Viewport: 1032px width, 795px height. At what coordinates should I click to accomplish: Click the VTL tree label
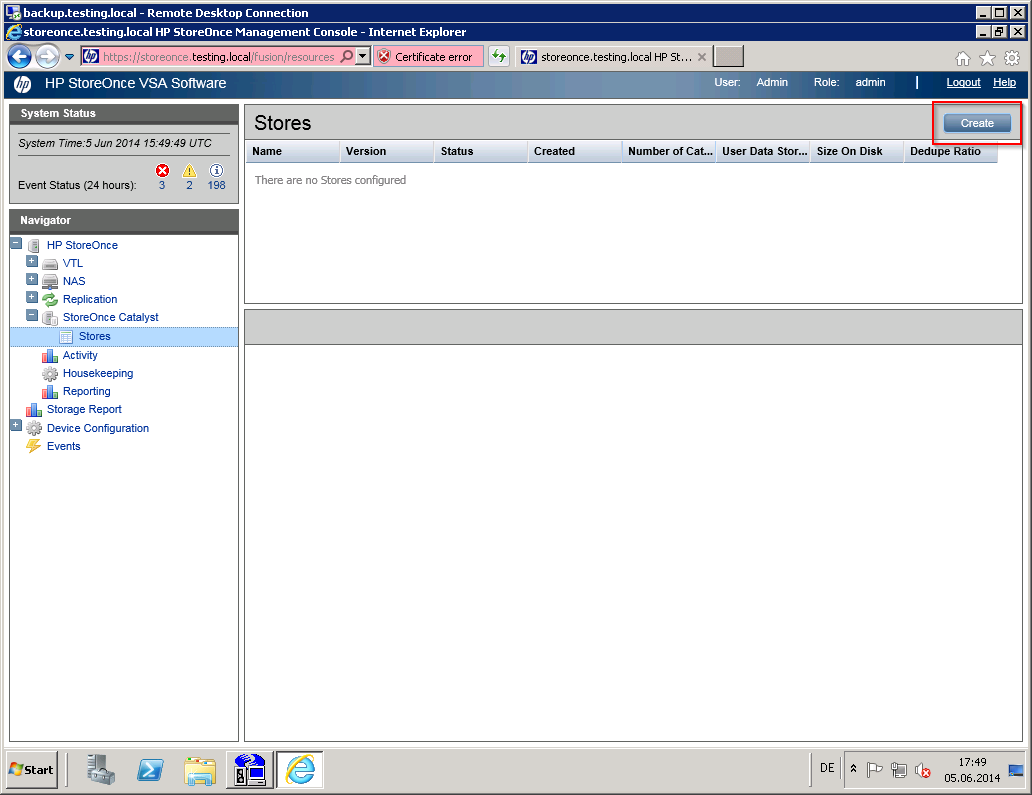[73, 263]
